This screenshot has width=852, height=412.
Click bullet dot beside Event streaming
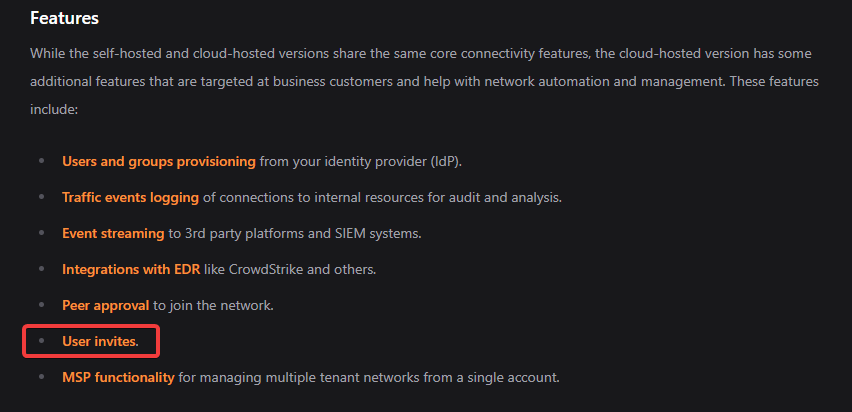(41, 233)
